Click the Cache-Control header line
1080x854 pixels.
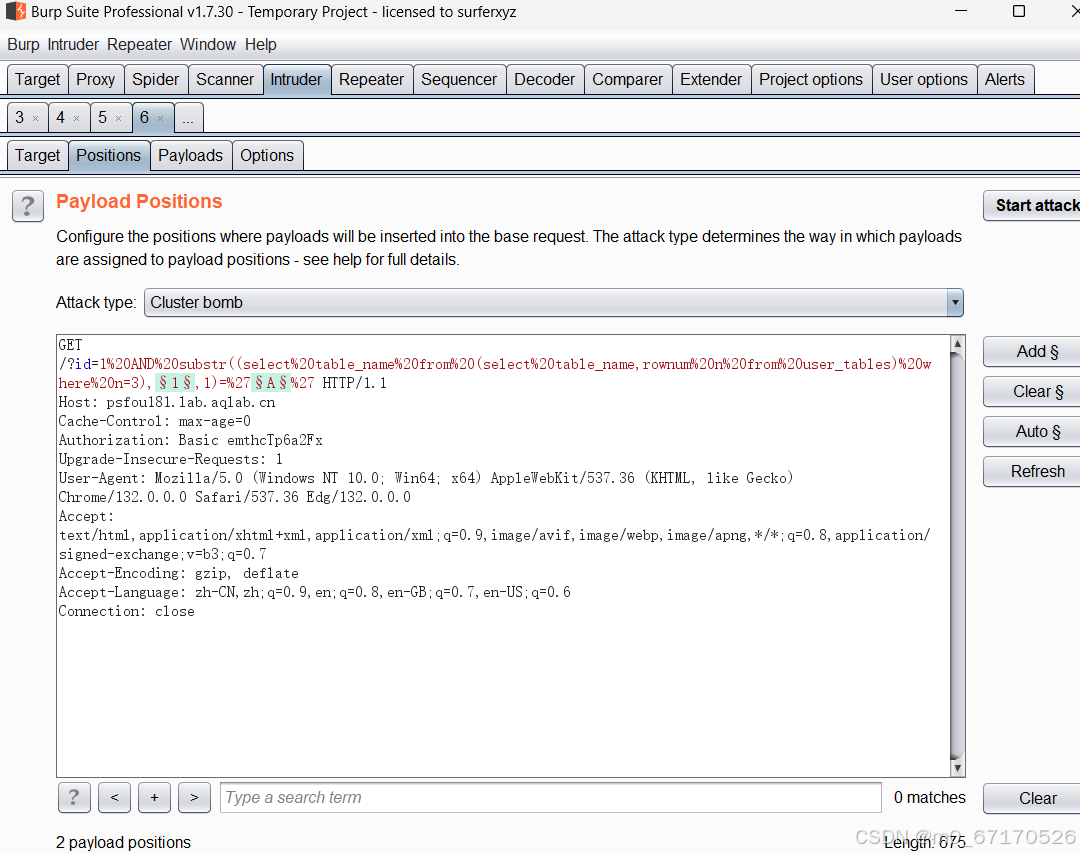tap(154, 421)
